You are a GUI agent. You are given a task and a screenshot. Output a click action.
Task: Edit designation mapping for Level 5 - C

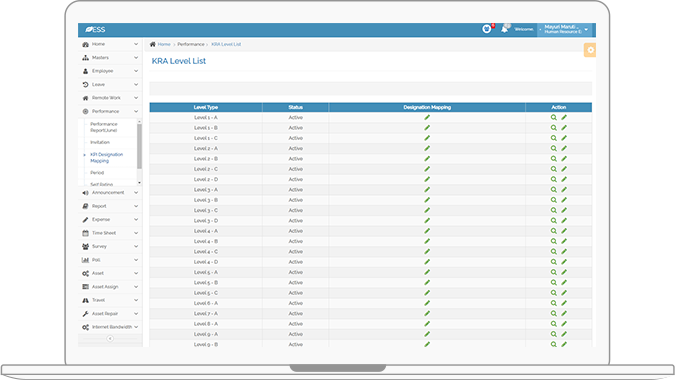click(x=427, y=293)
